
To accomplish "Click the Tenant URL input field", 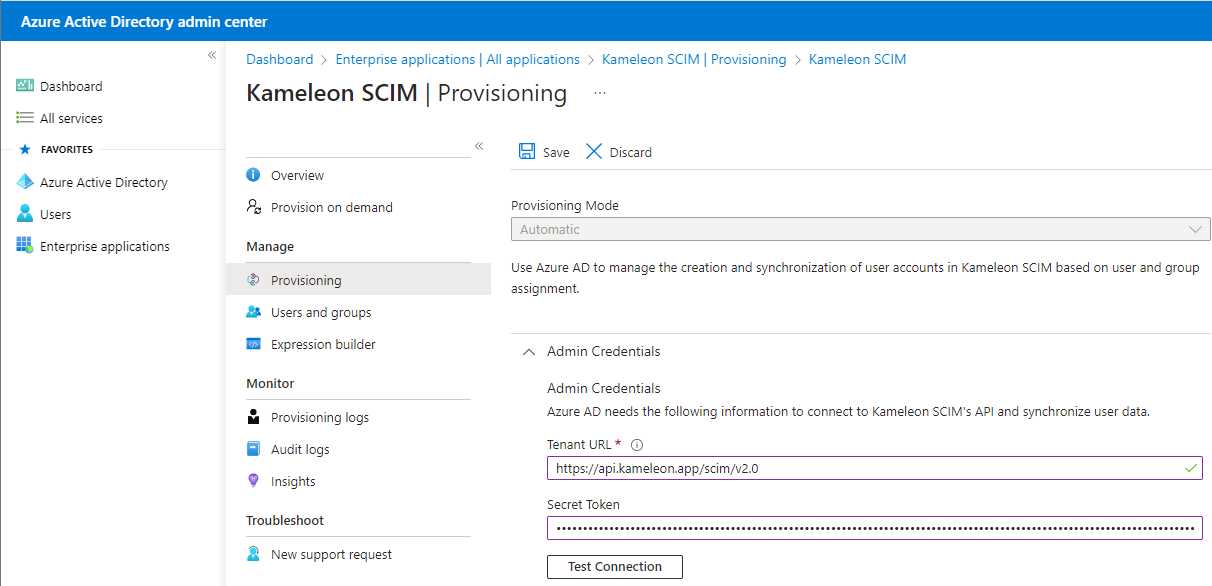I will [x=860, y=468].
